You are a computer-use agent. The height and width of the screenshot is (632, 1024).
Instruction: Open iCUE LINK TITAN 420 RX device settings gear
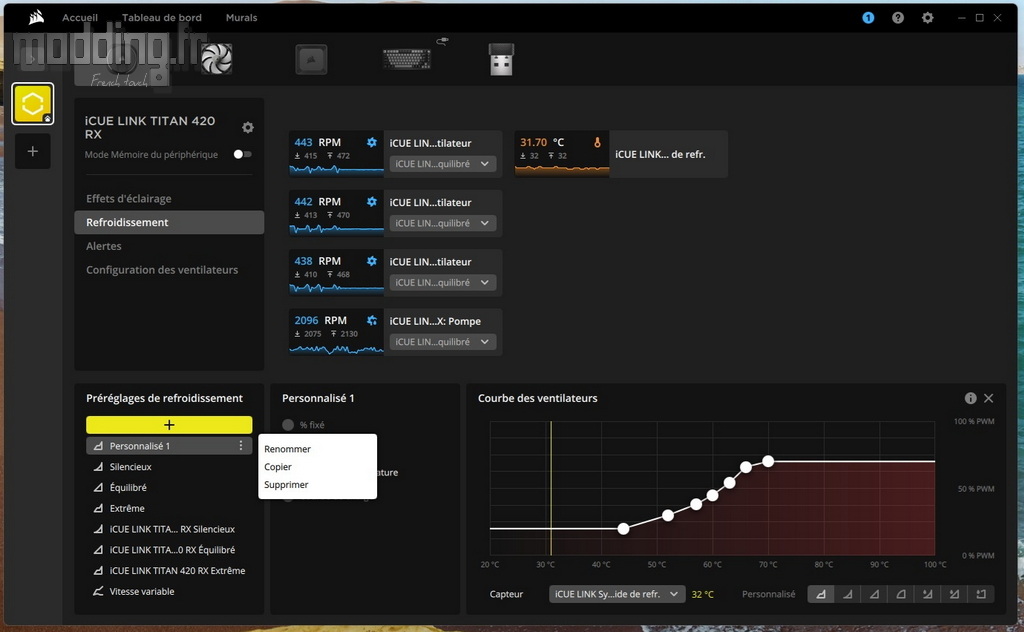[x=248, y=127]
